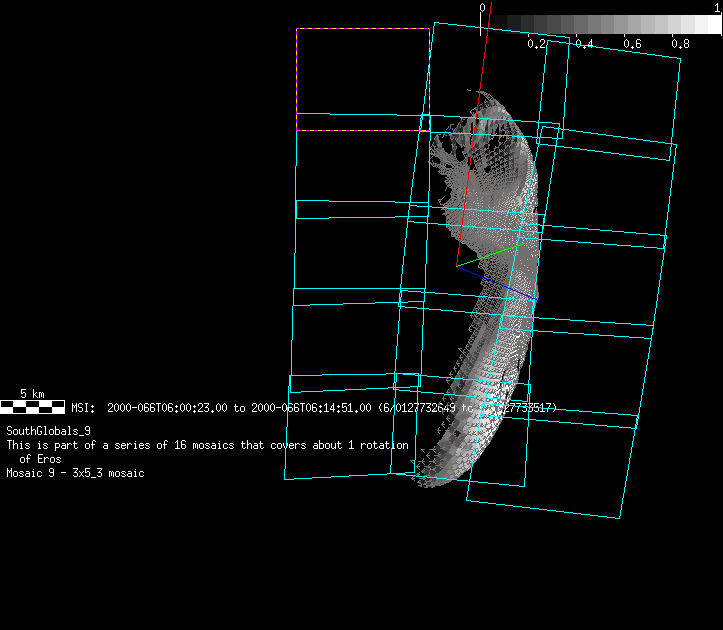Click the green axis line
The image size is (723, 630).
[490, 255]
